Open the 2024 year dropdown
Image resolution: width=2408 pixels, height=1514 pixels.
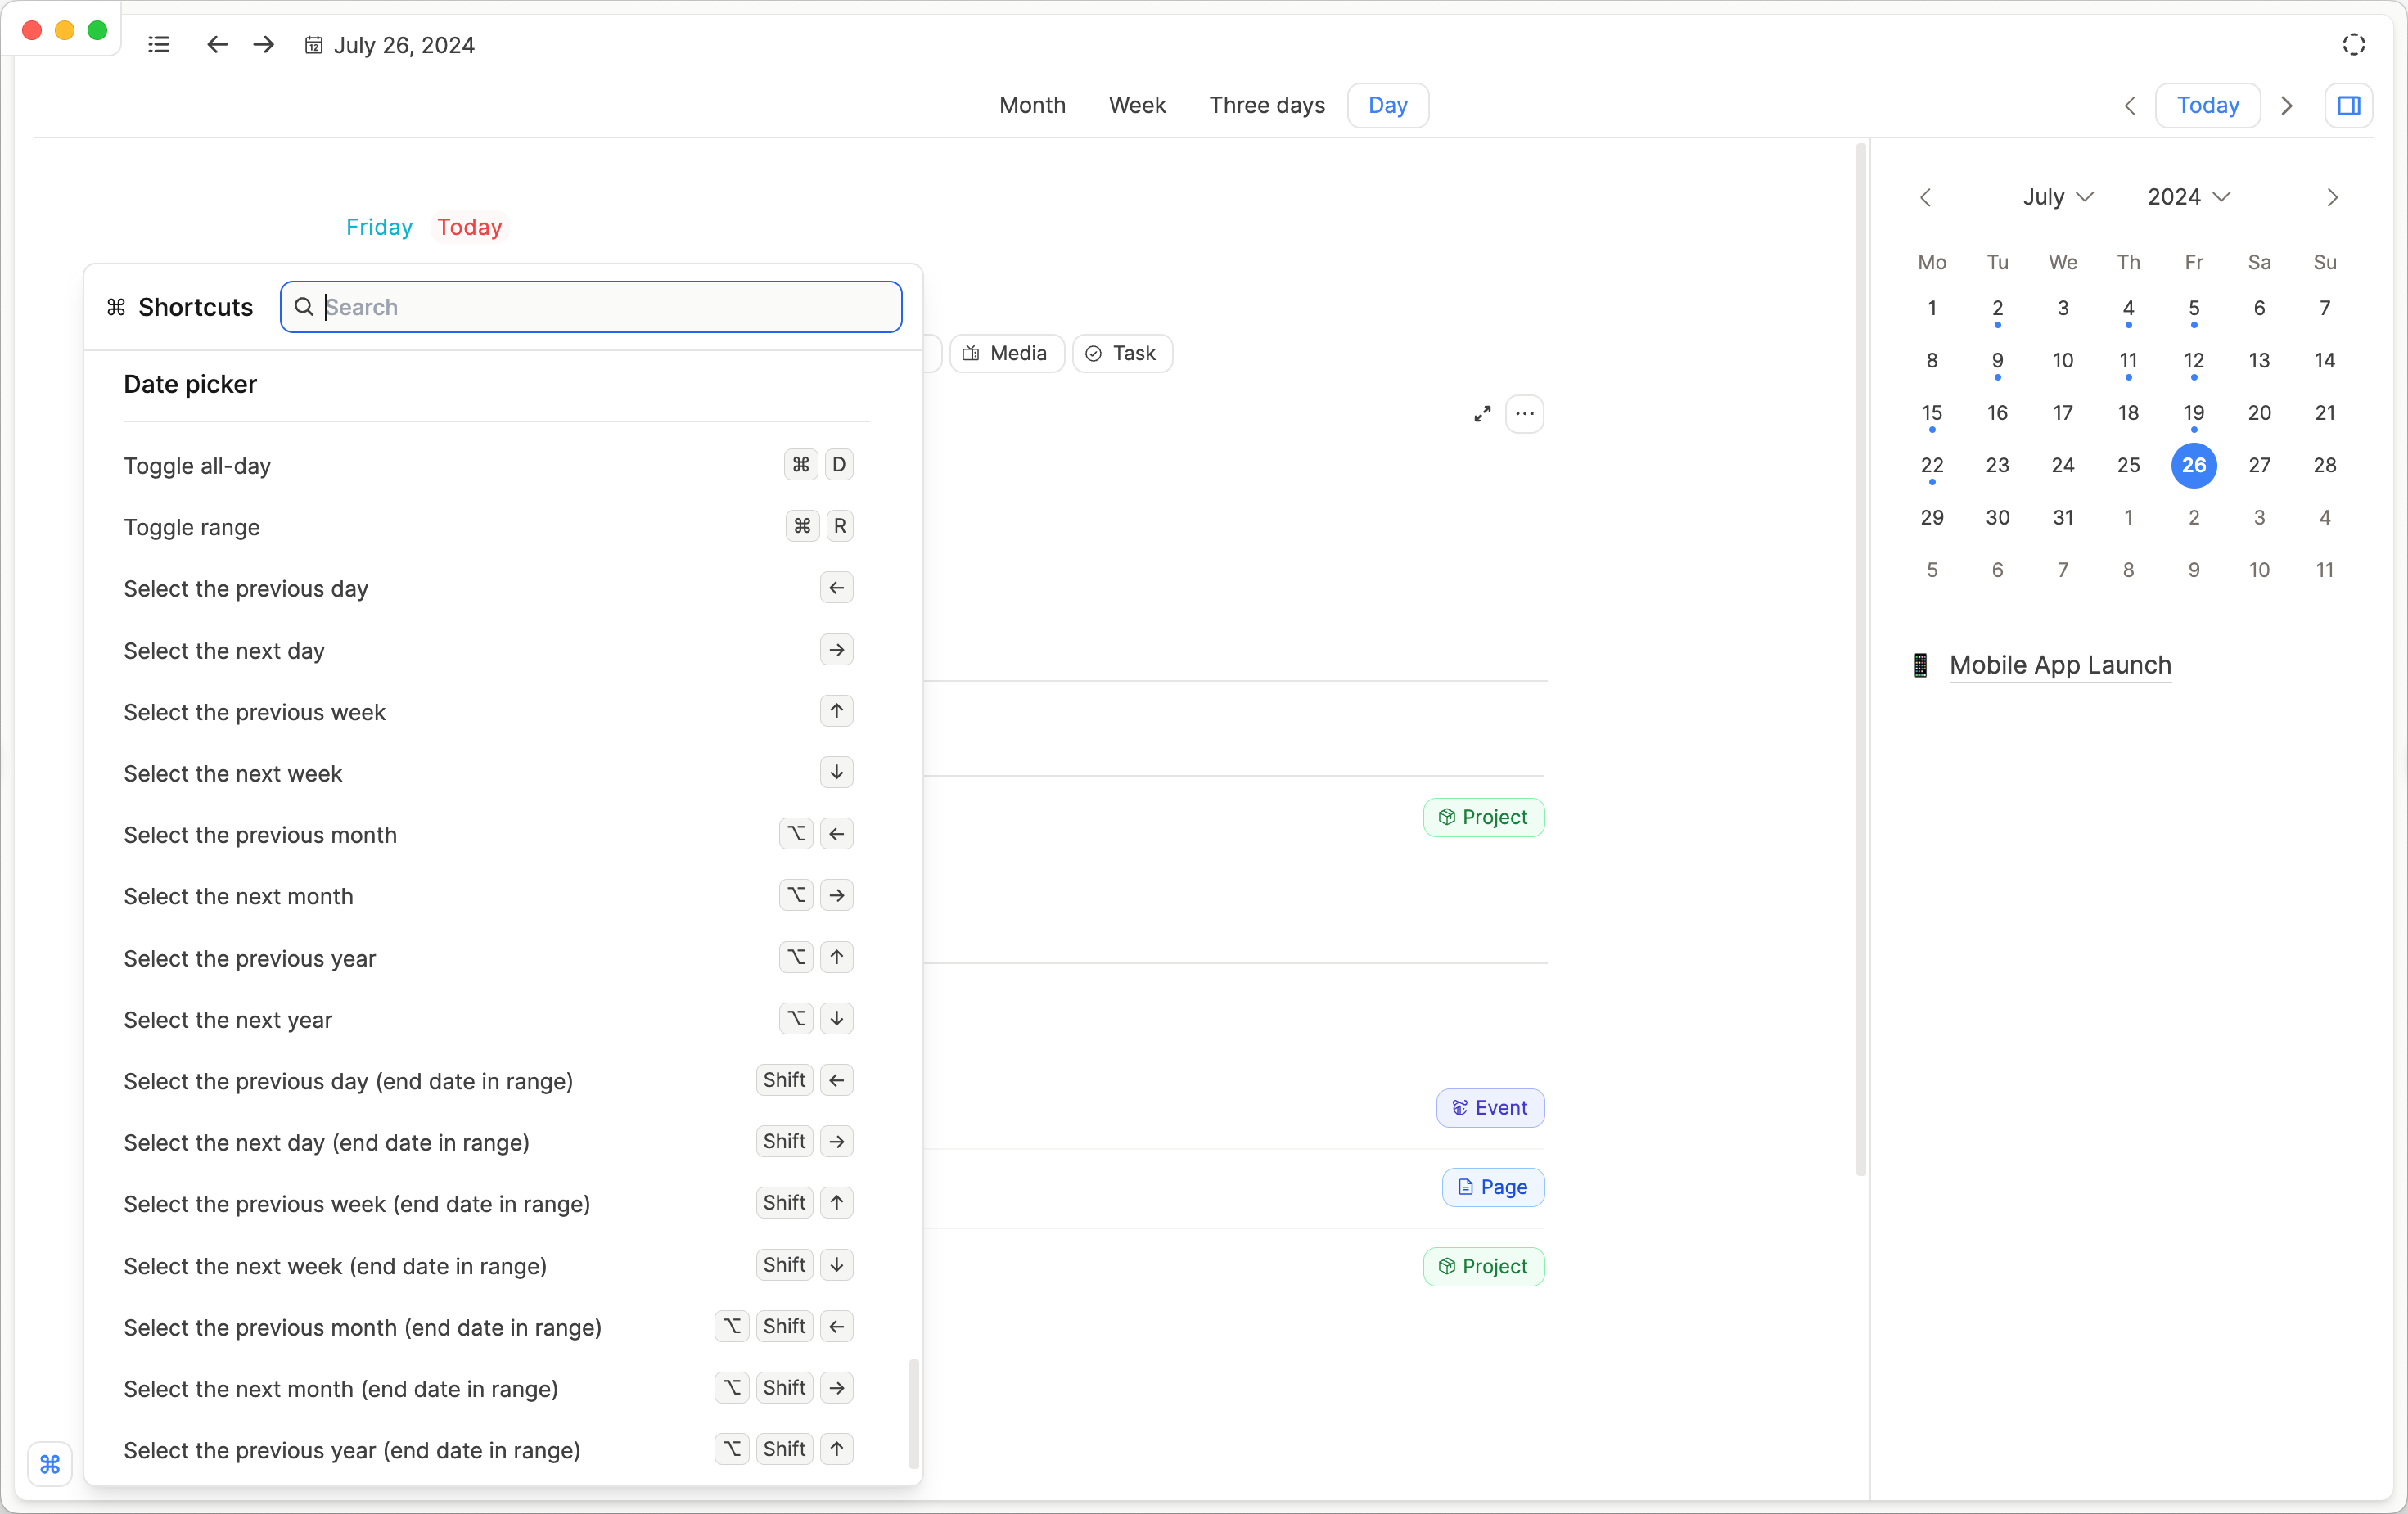coord(2188,197)
